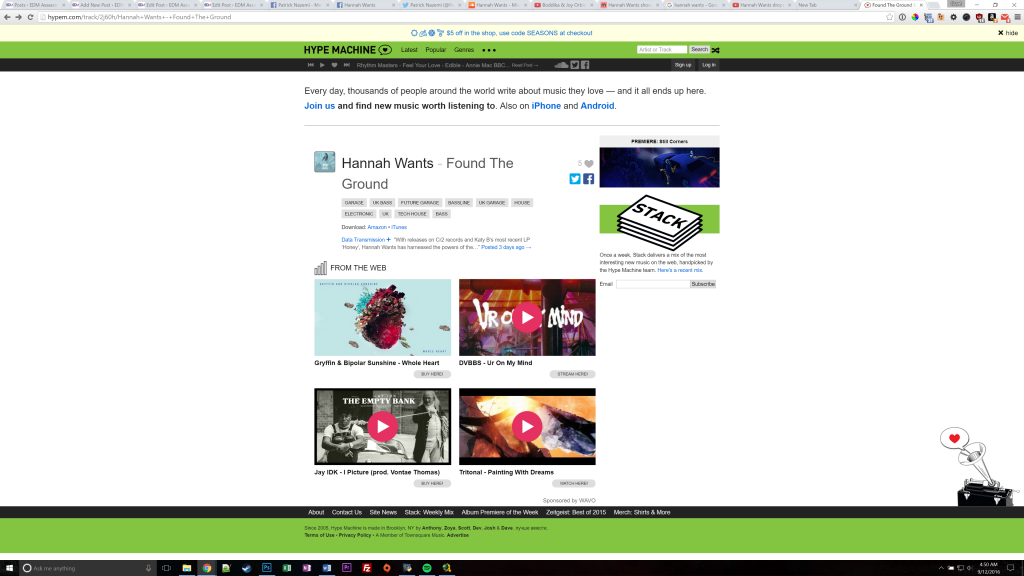
Task: Share via Twitter icon in player bar
Action: point(575,65)
